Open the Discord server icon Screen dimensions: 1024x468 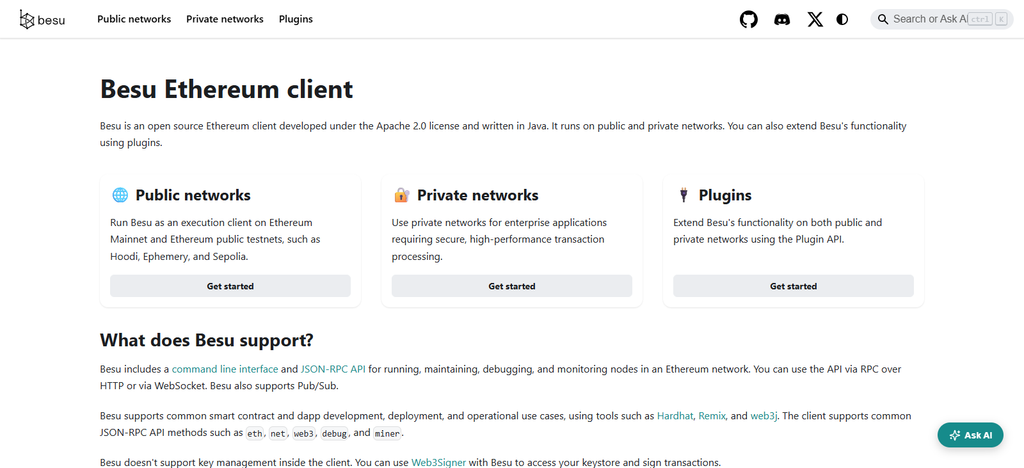tap(782, 20)
